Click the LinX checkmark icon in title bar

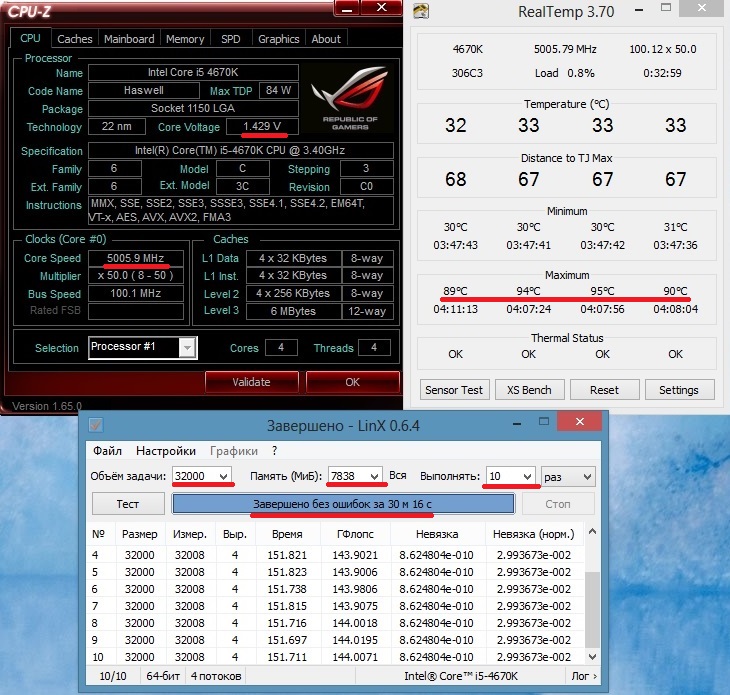point(96,425)
